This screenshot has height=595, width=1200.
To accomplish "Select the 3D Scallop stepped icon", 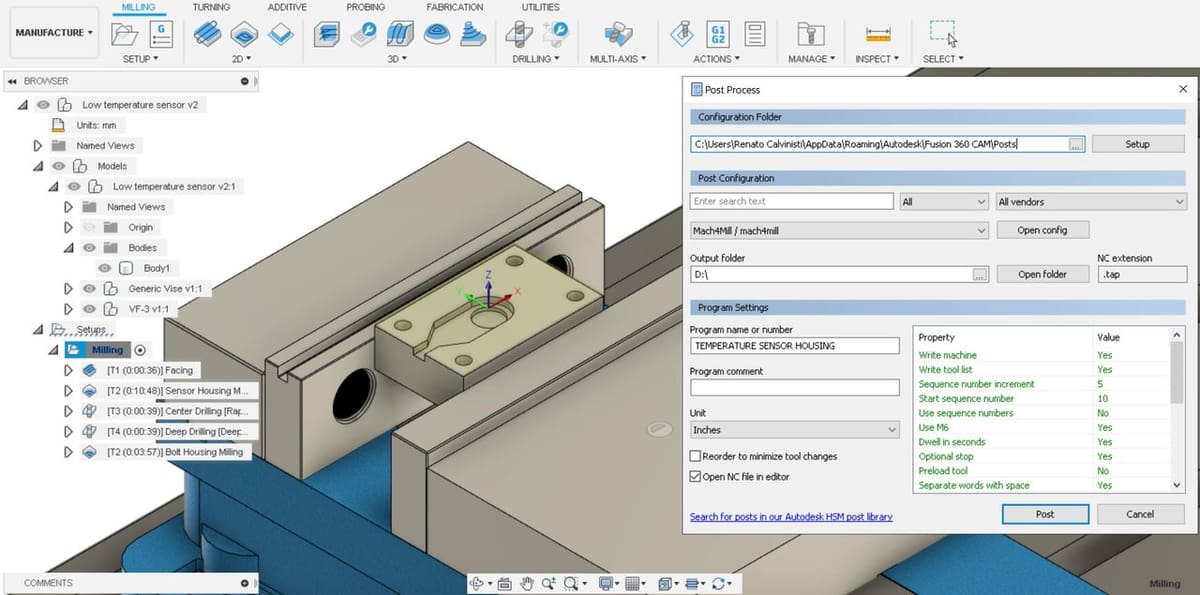I will click(x=472, y=34).
